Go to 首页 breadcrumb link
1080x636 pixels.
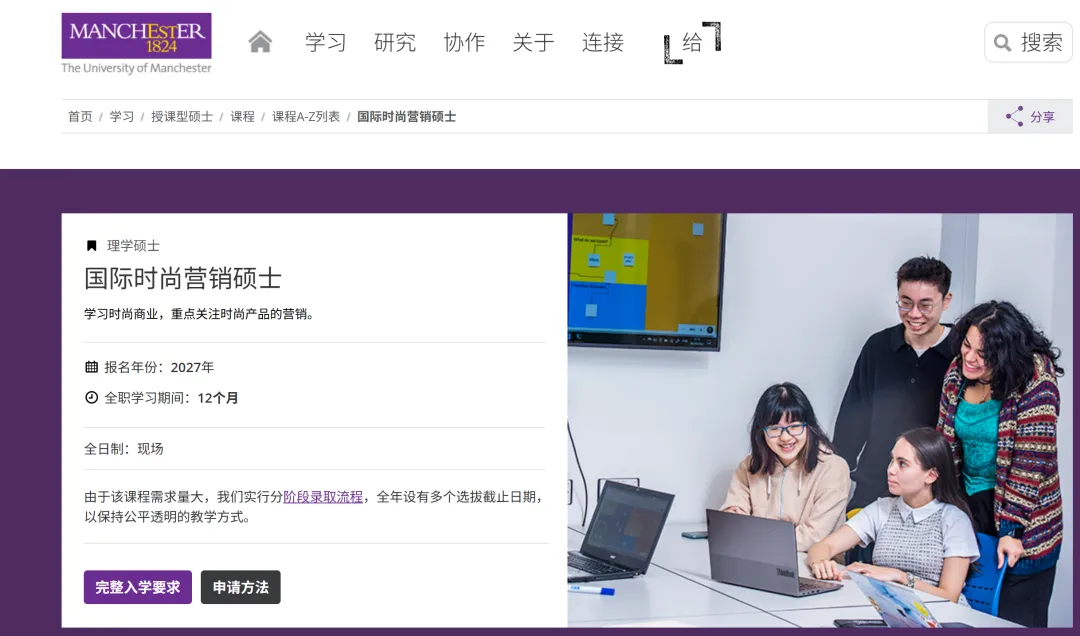(80, 116)
